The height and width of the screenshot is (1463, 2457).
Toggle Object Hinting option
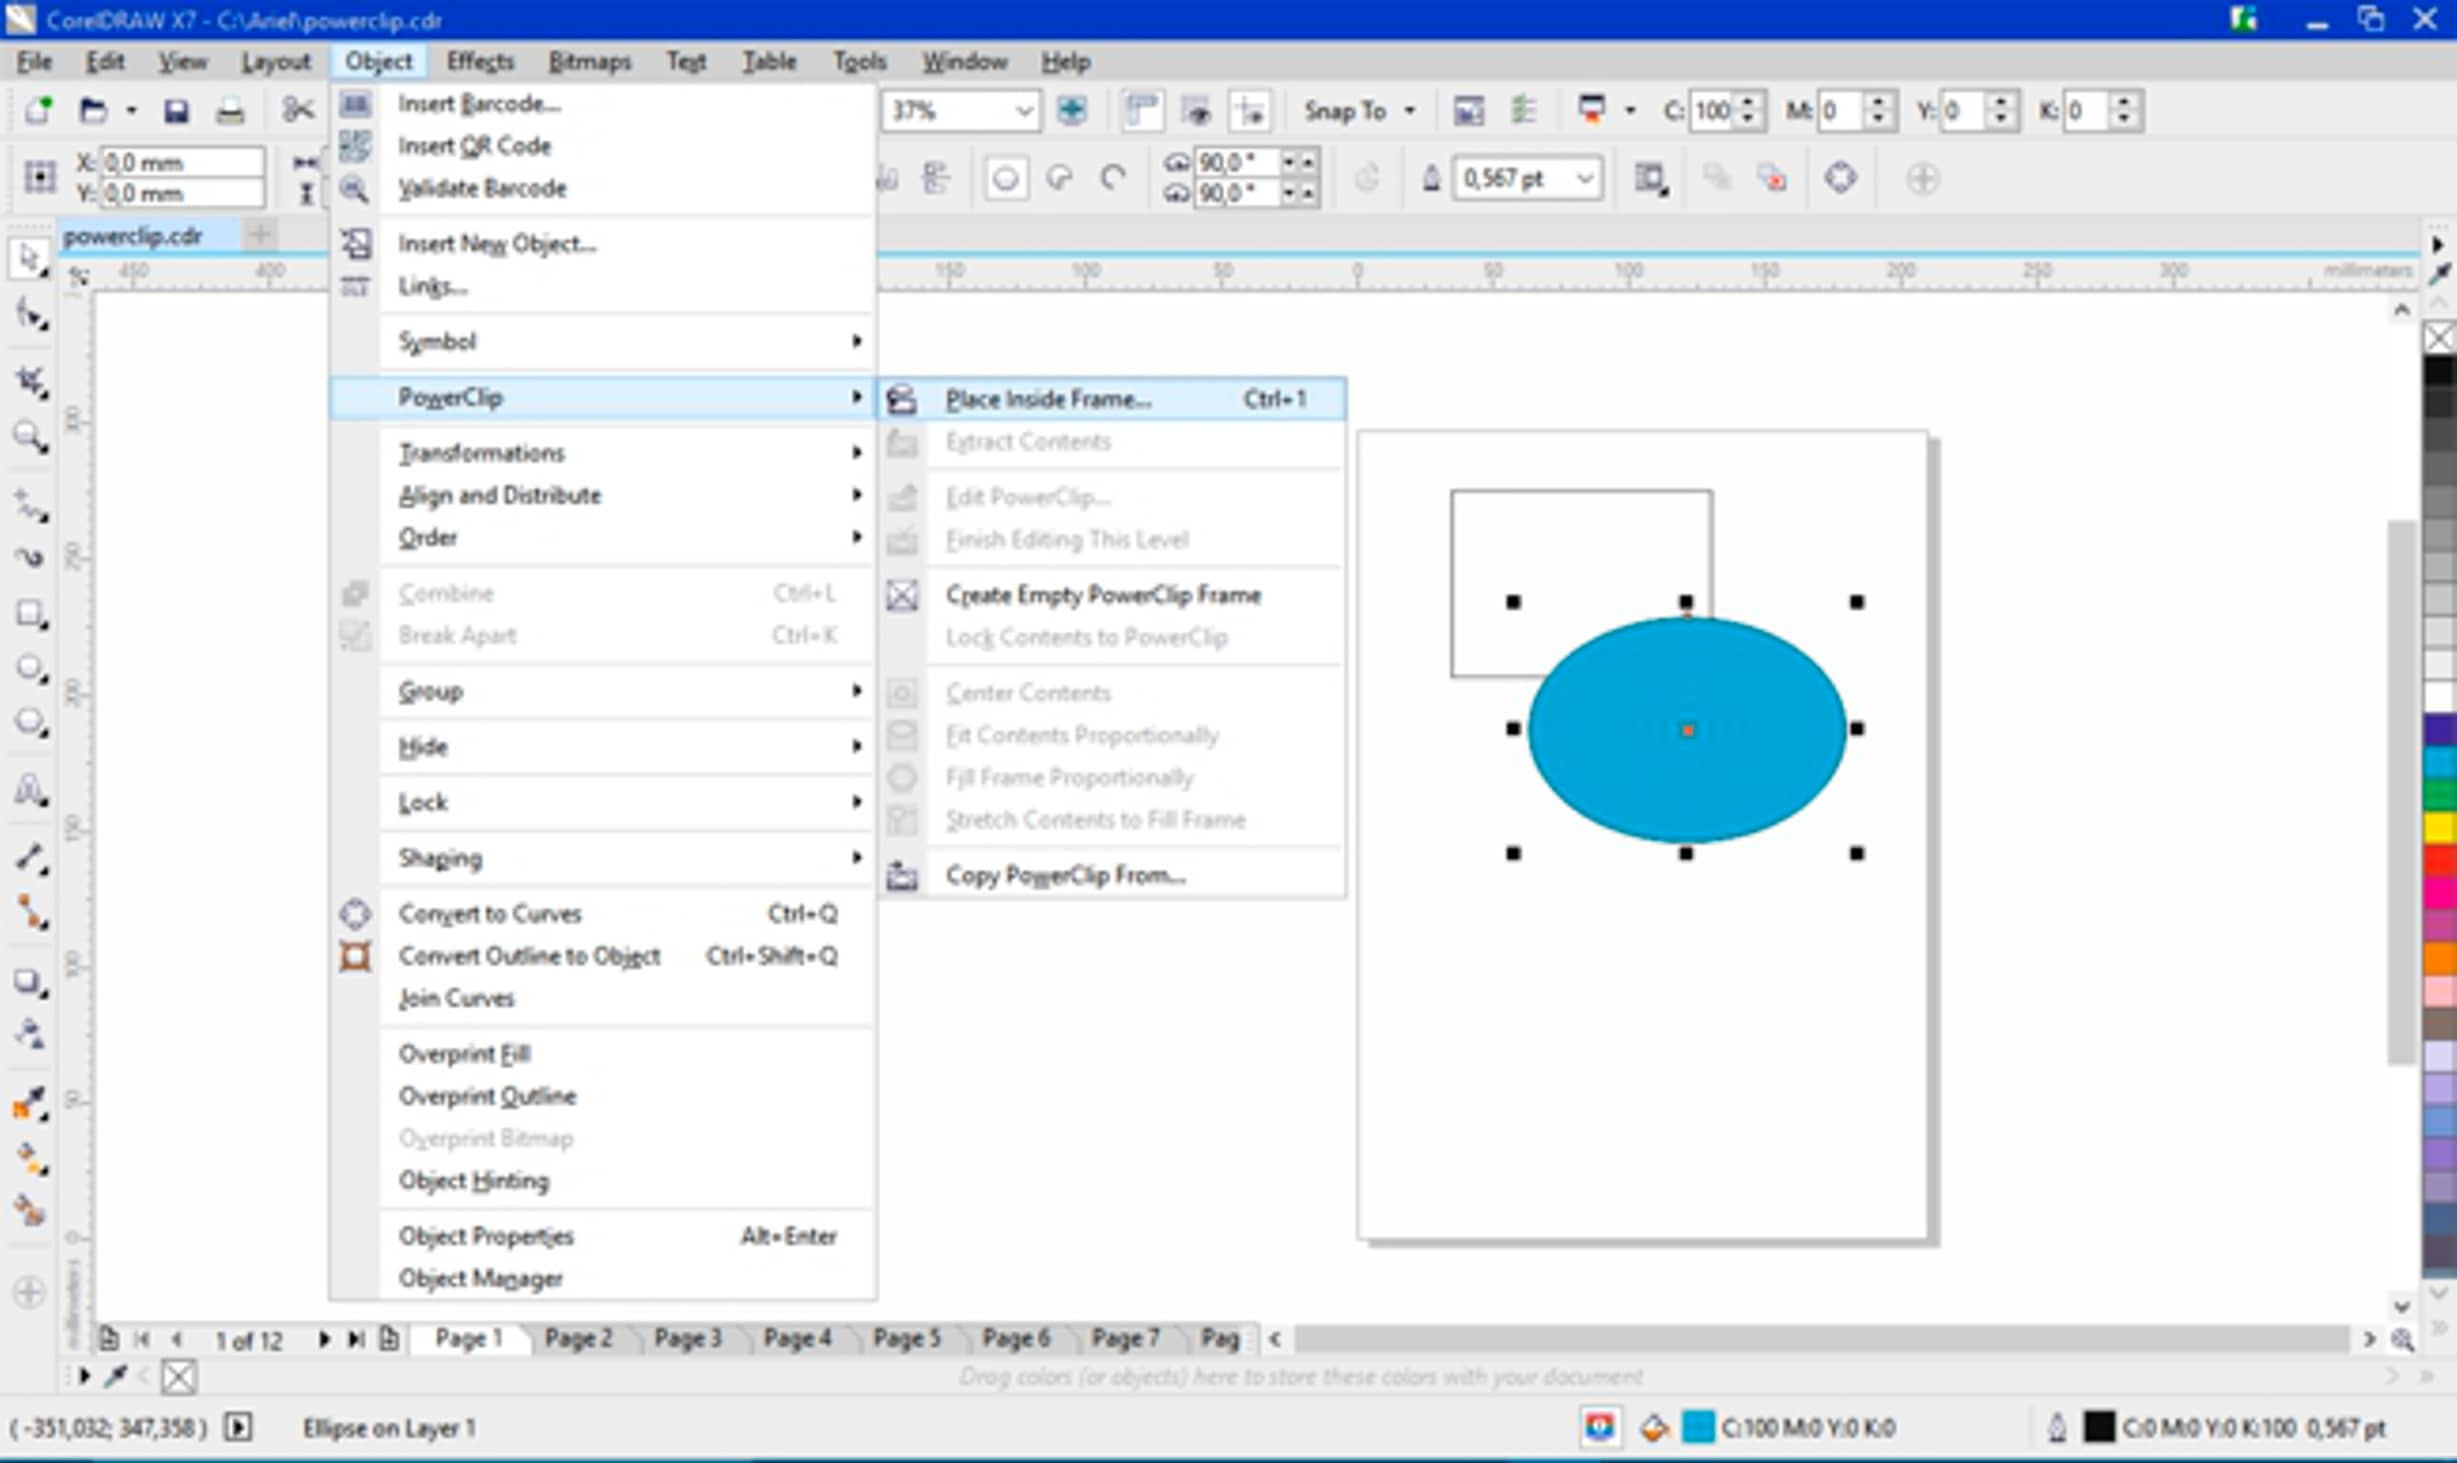[x=604, y=1180]
